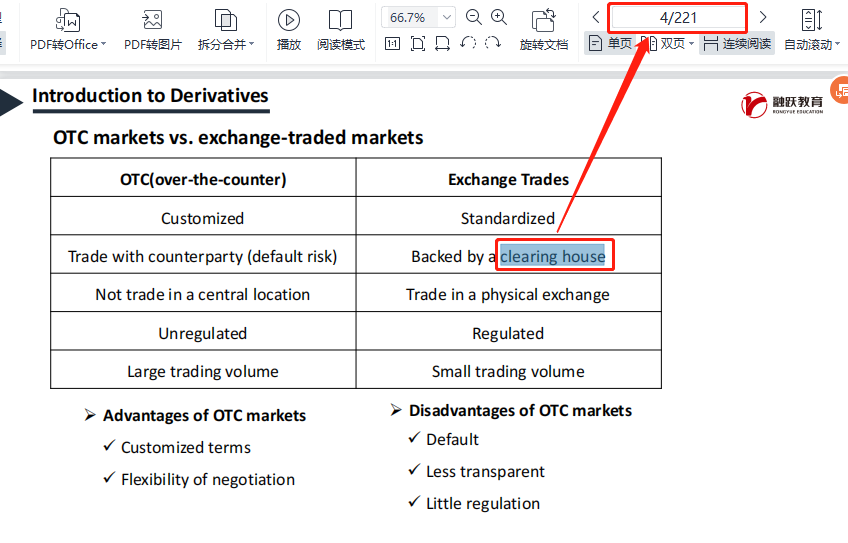Enable 单页 single page view
848x543 pixels.
(611, 43)
